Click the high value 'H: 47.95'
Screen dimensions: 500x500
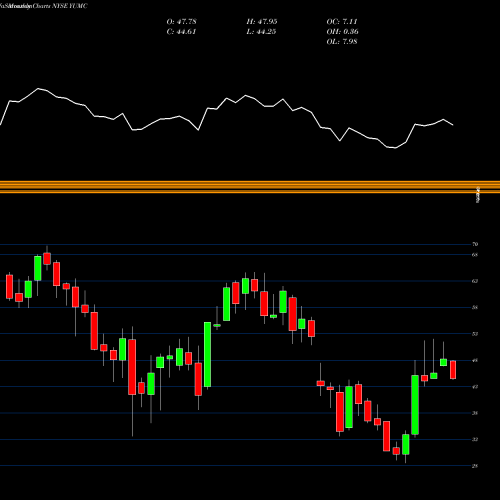point(262,22)
